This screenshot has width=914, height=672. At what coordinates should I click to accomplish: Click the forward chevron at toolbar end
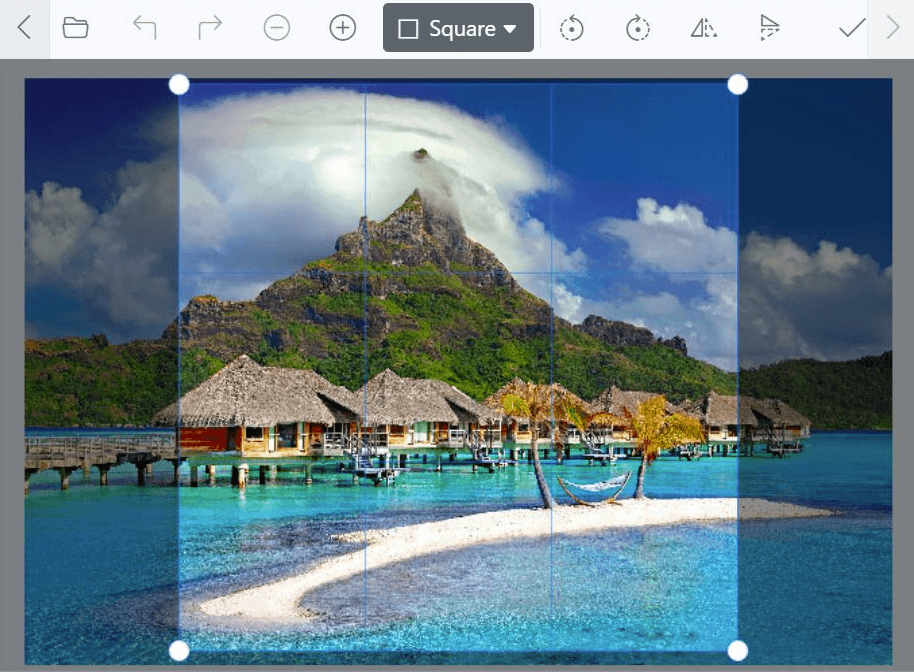(892, 27)
